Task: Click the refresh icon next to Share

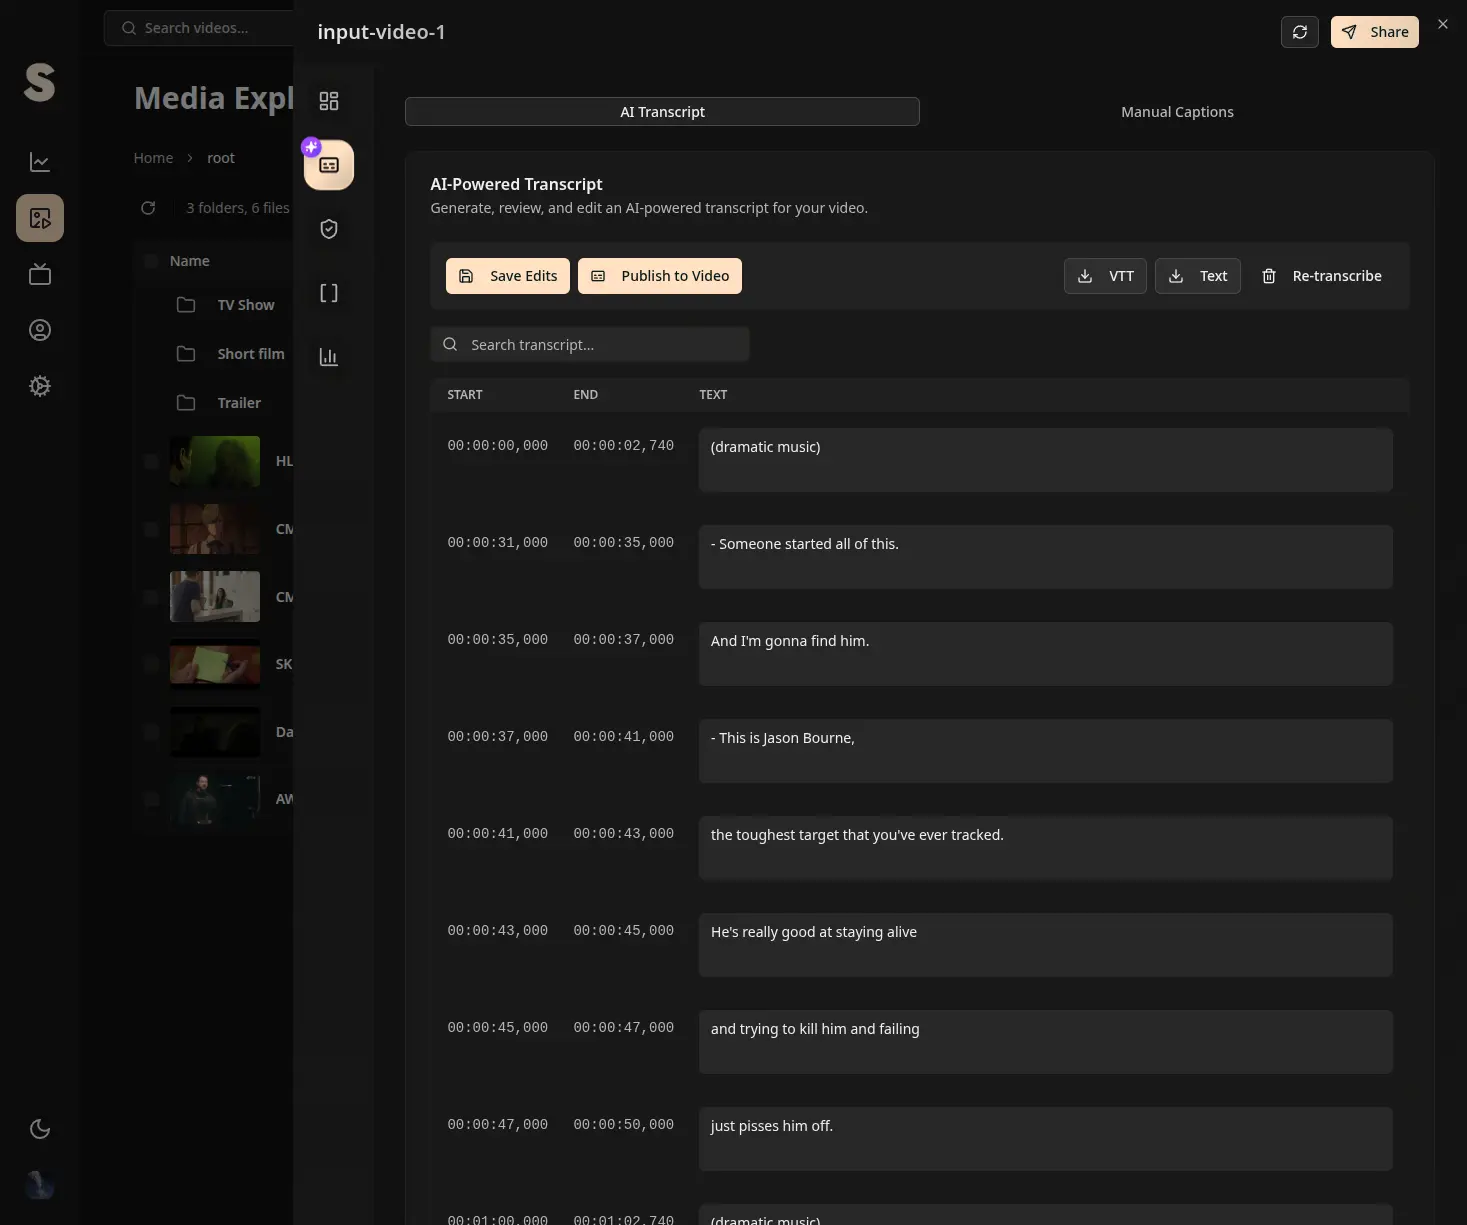Action: click(1300, 32)
